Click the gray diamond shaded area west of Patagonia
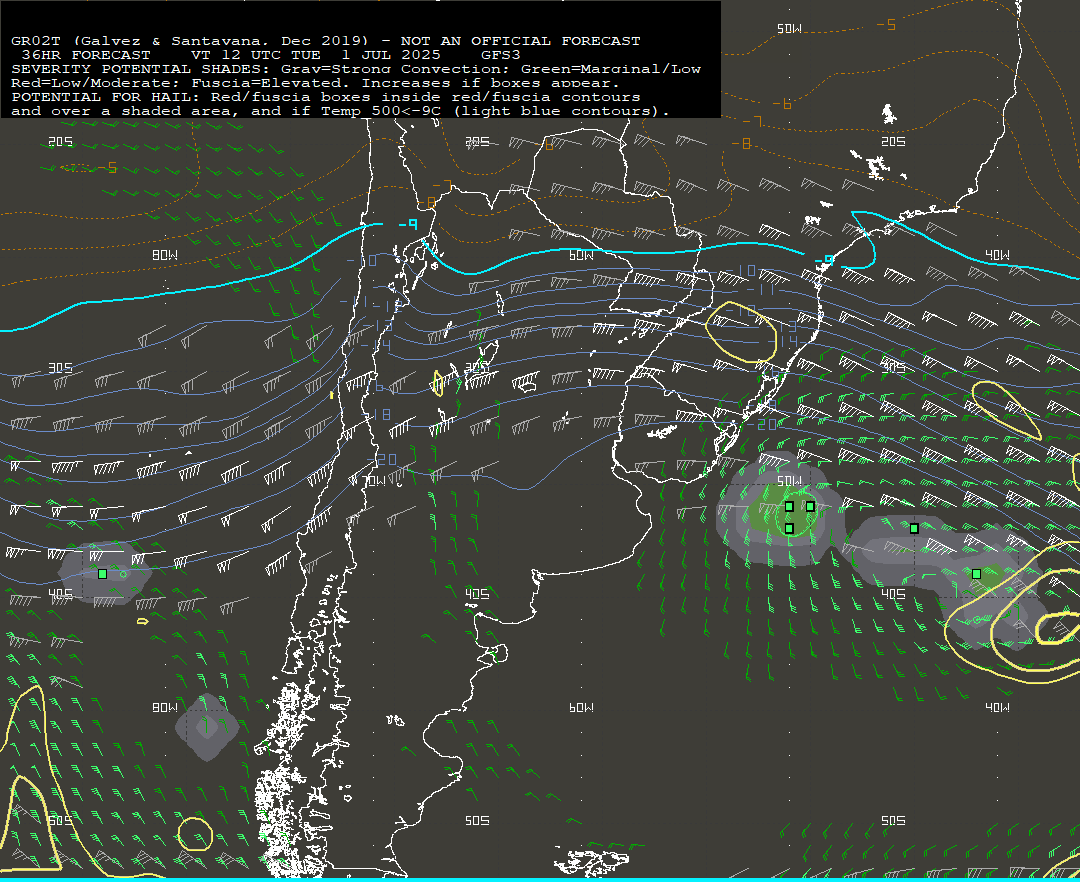1080x882 pixels. (x=207, y=727)
